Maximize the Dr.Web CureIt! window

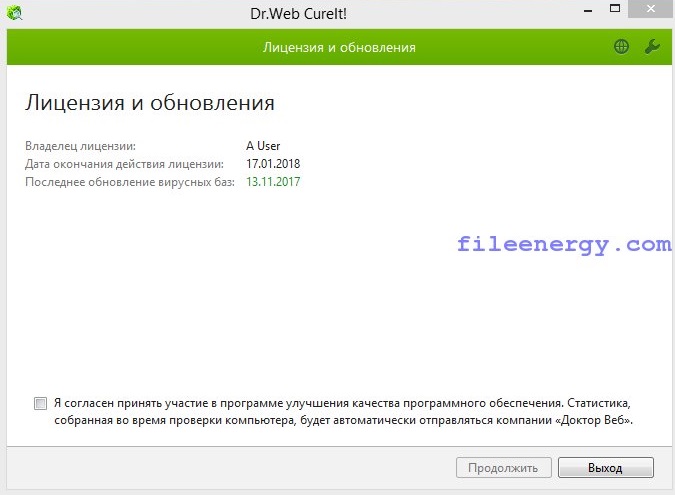(x=615, y=9)
